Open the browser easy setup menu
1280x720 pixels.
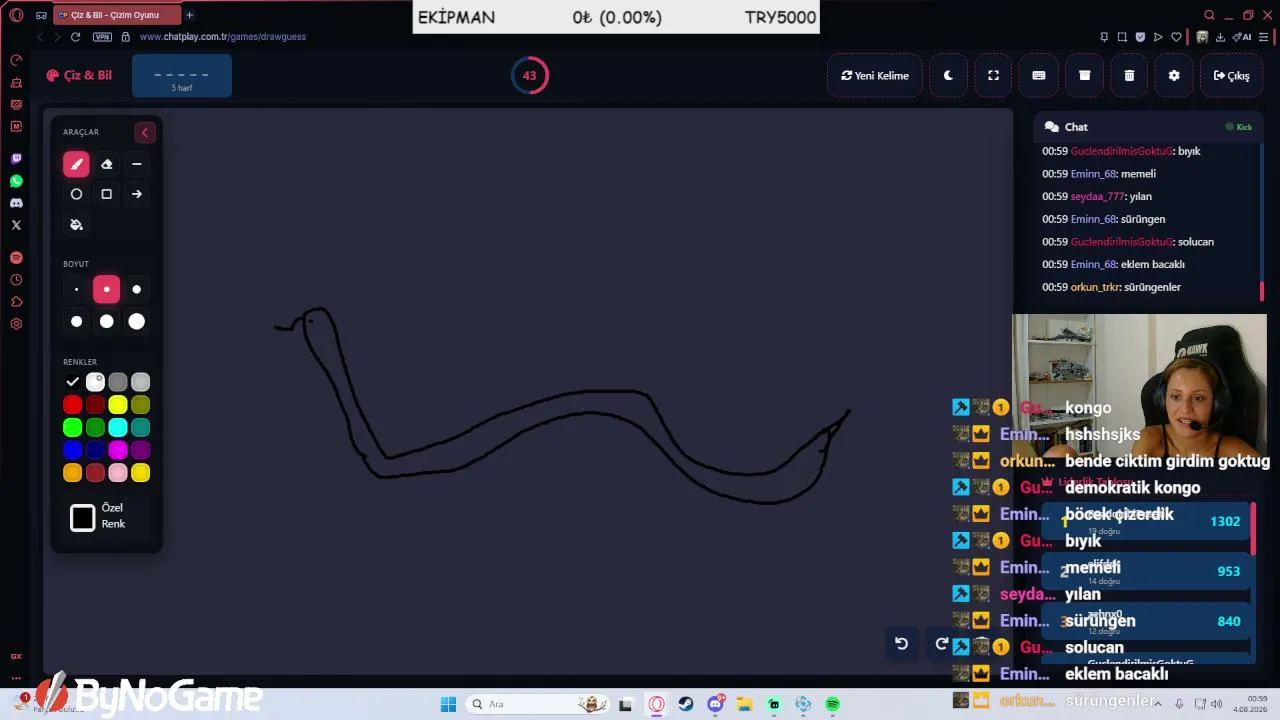(x=1265, y=37)
